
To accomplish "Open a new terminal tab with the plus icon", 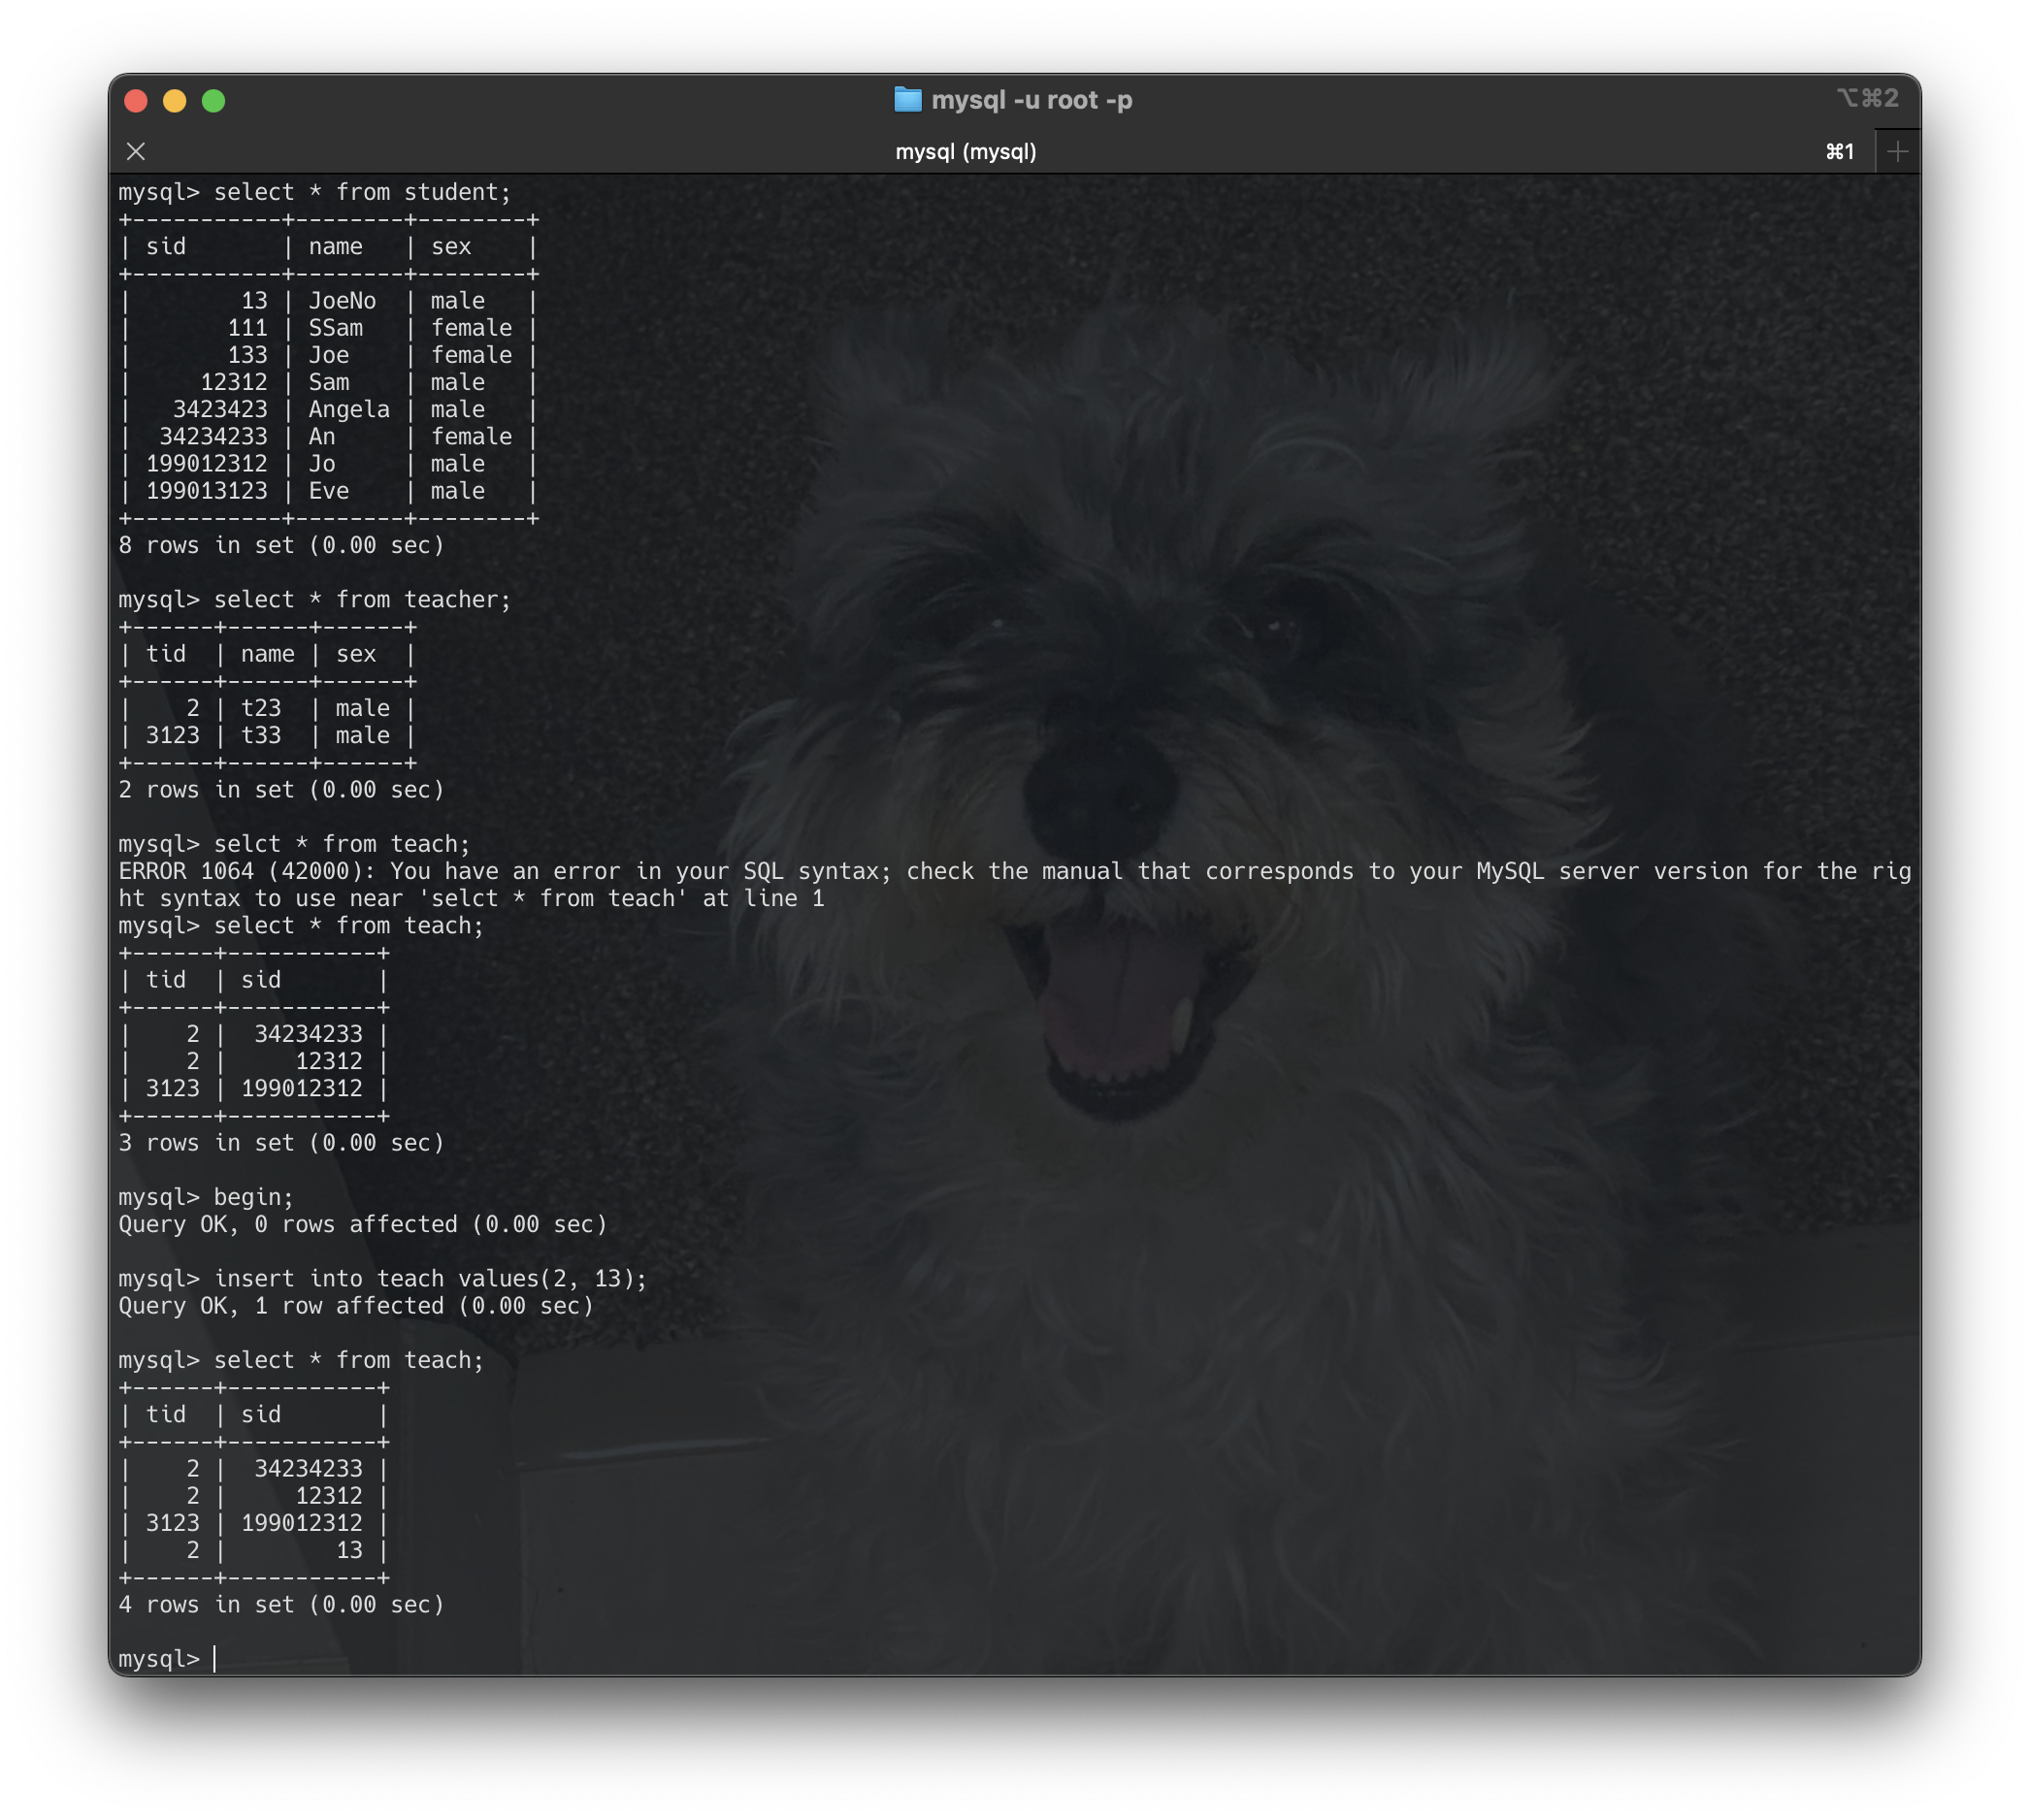I will click(x=1898, y=150).
